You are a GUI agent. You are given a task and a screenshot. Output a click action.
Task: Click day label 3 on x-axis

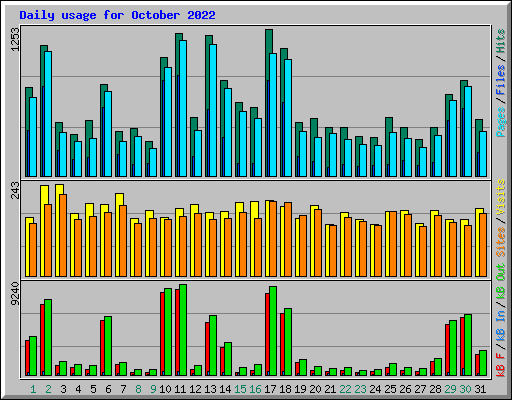63,389
